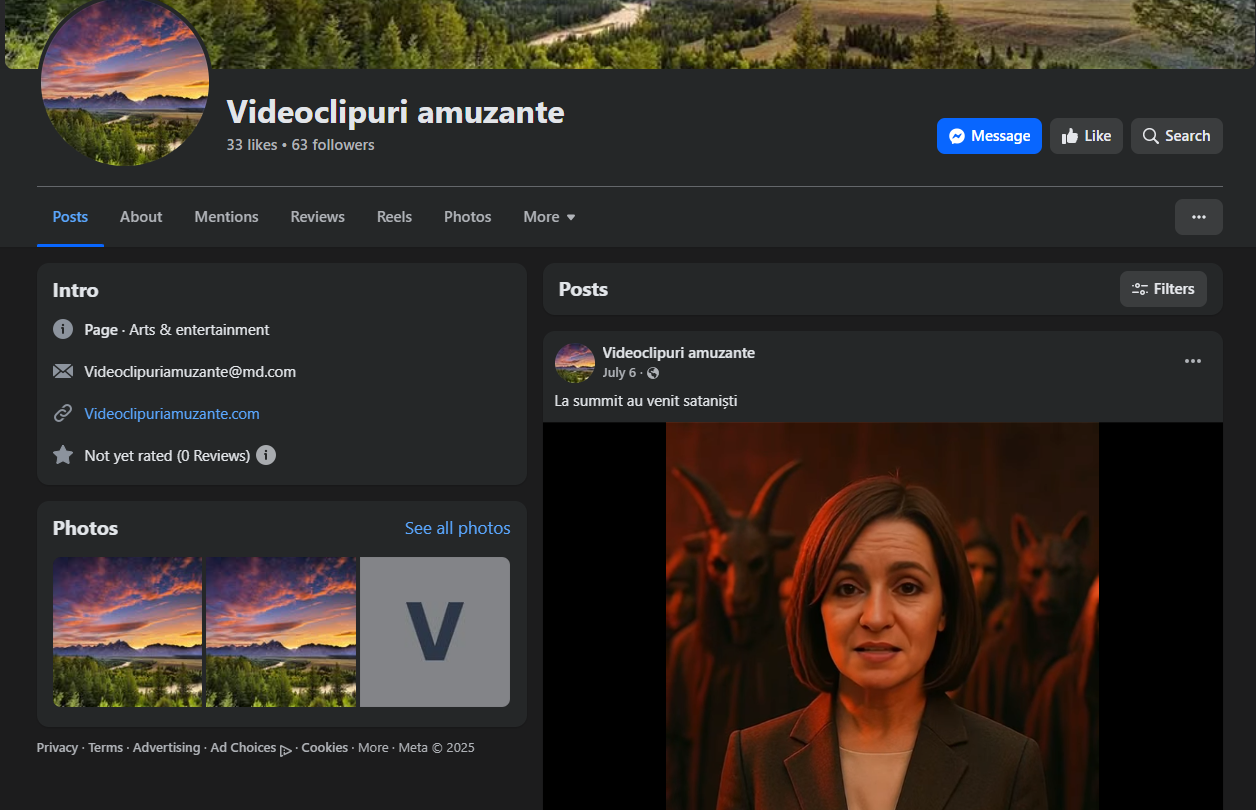
Task: Click the Not yet rated (0 Reviews) text
Action: tap(167, 455)
